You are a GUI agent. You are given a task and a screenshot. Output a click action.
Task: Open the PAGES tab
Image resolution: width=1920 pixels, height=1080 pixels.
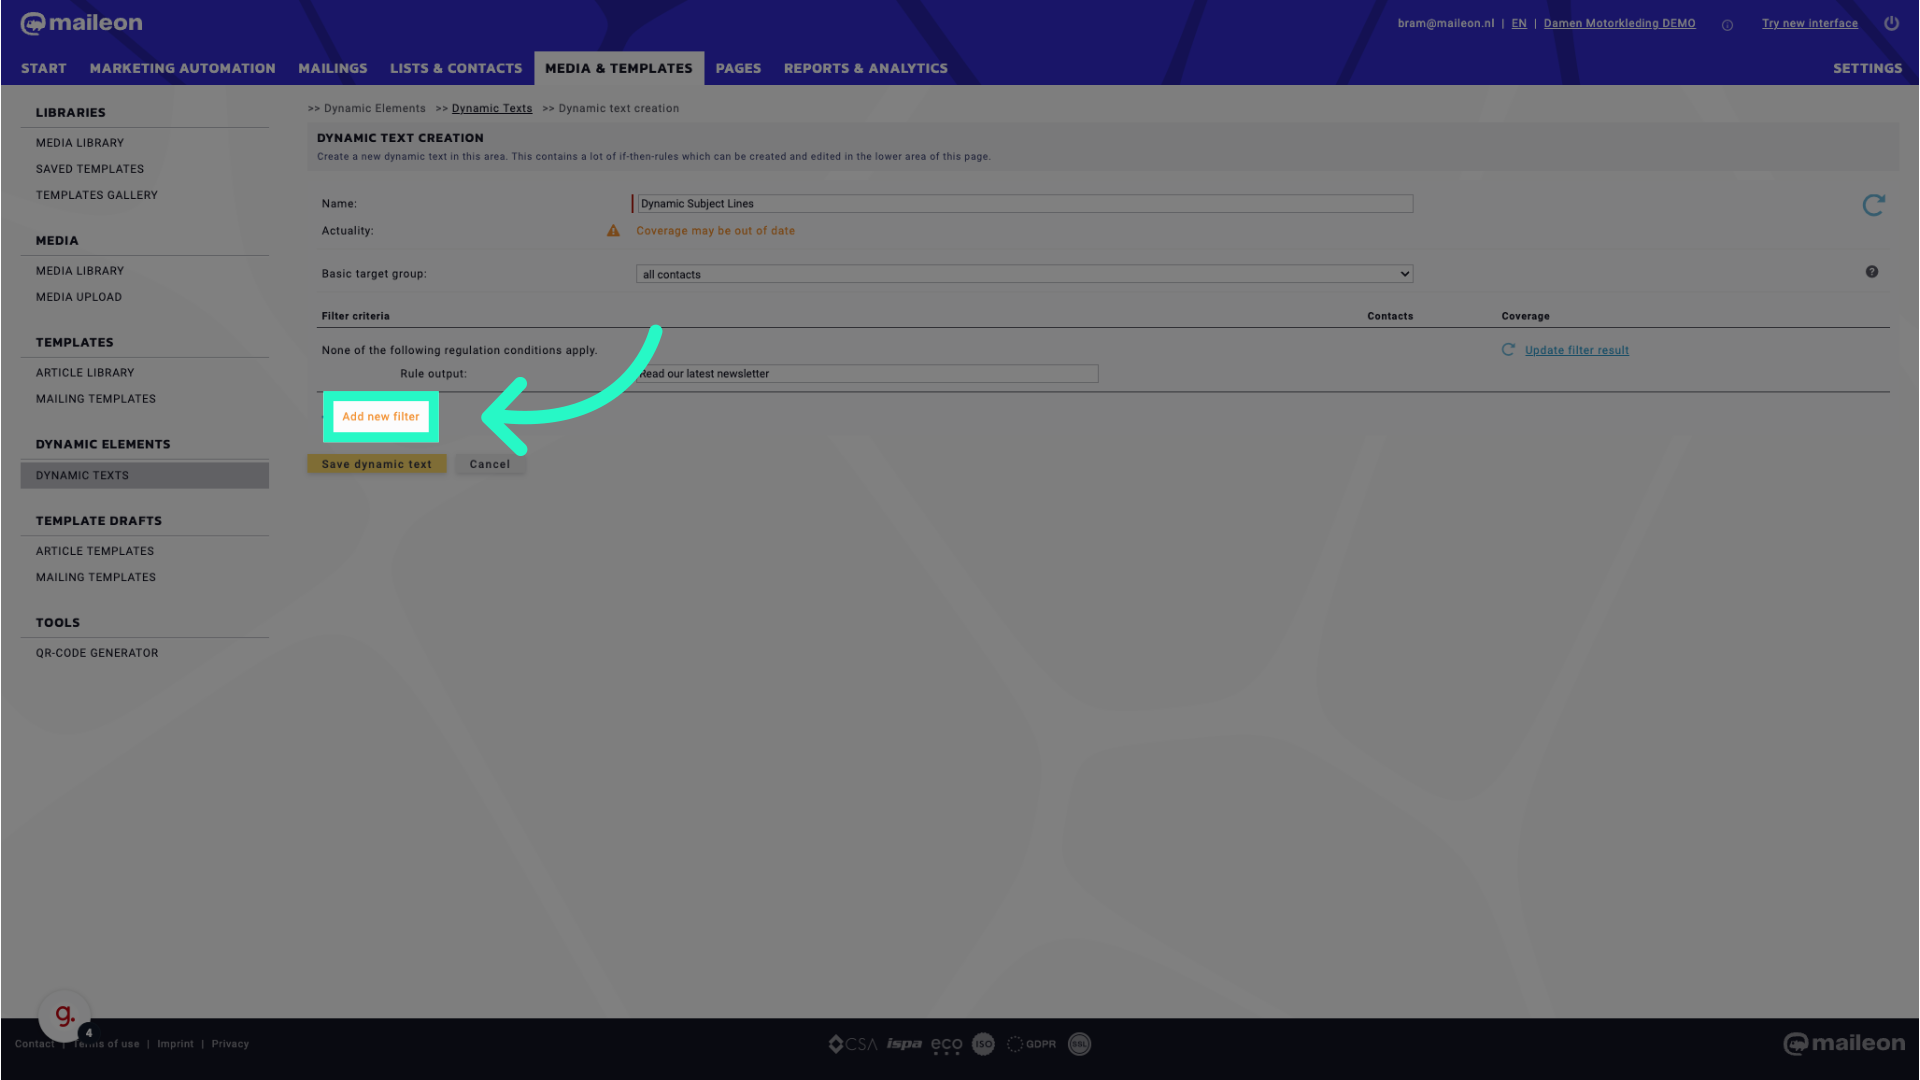click(738, 68)
